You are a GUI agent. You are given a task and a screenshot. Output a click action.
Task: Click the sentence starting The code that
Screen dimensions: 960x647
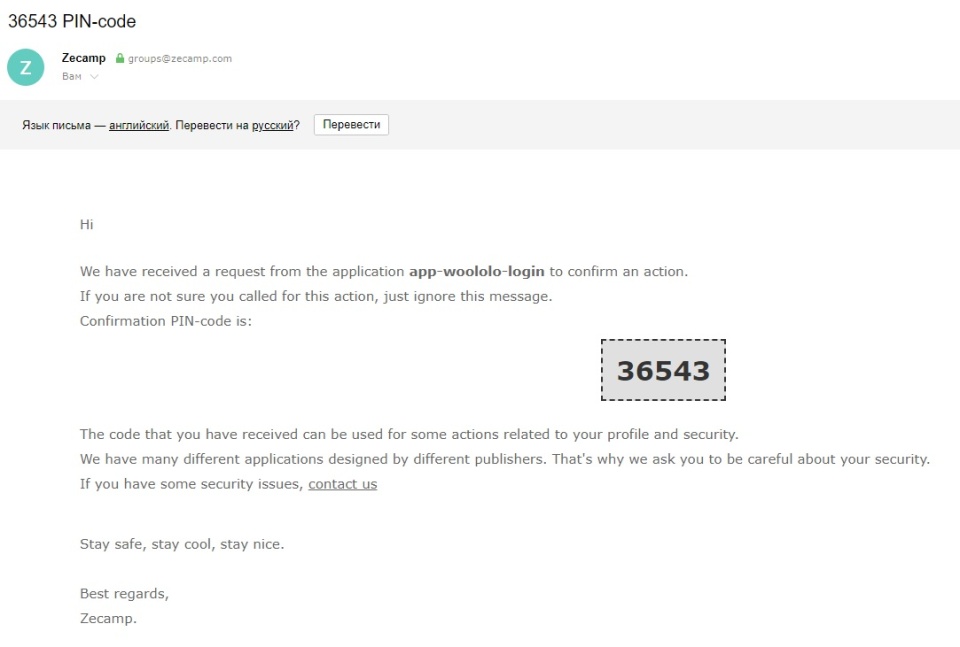point(408,434)
